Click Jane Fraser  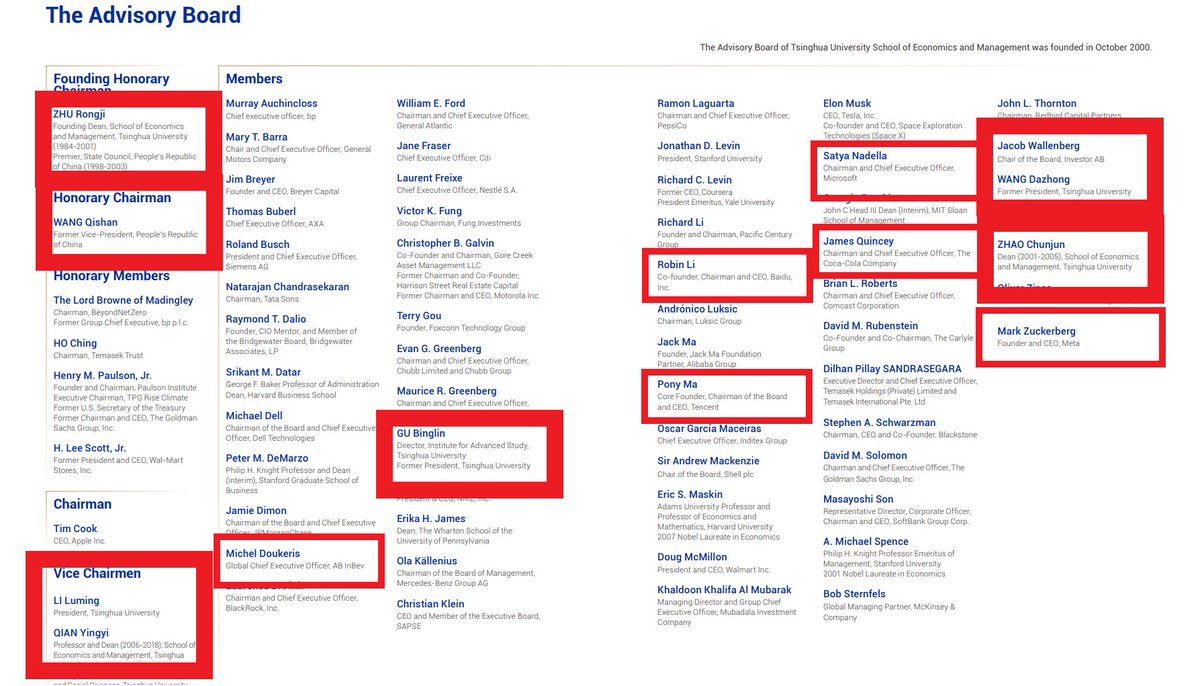click(424, 146)
